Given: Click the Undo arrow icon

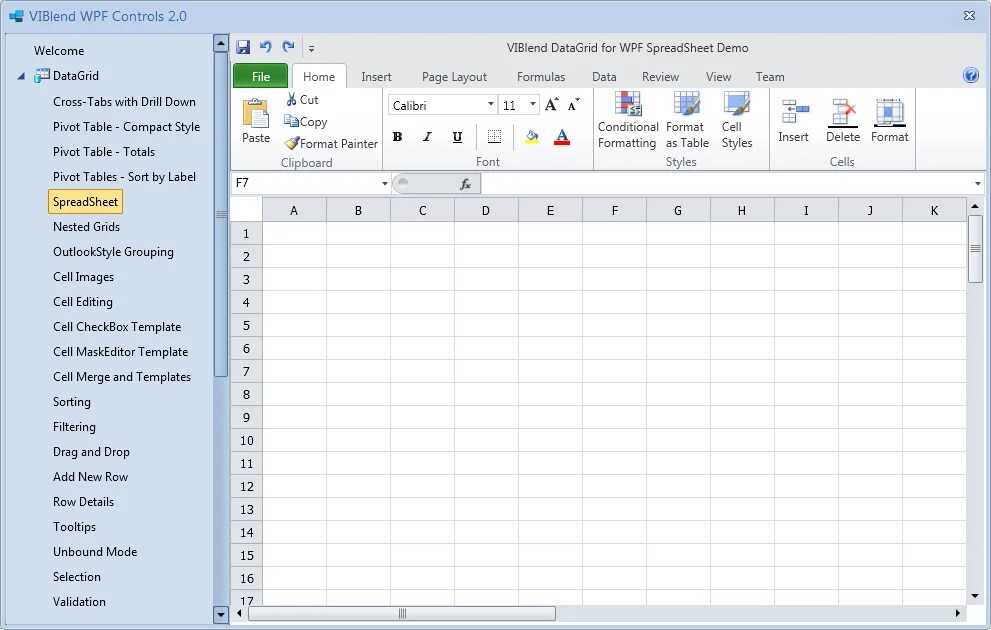Looking at the screenshot, I should coord(265,47).
